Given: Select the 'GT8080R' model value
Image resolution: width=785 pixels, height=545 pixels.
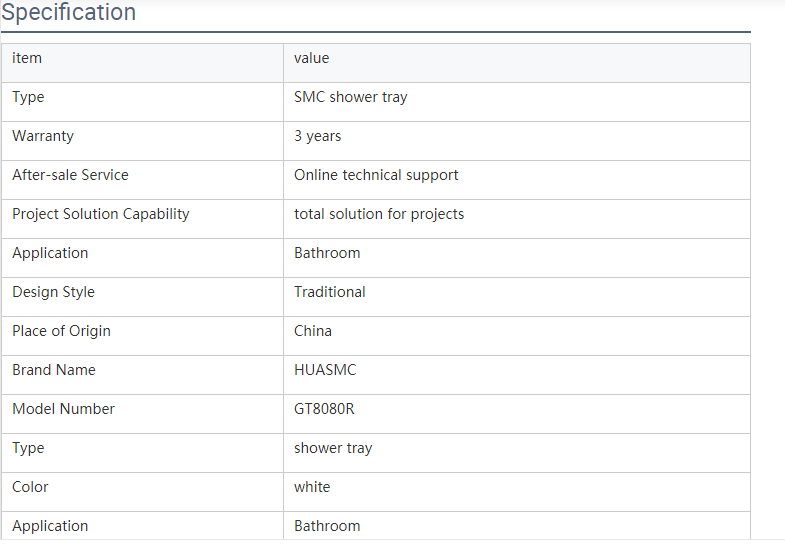Looking at the screenshot, I should point(324,409).
